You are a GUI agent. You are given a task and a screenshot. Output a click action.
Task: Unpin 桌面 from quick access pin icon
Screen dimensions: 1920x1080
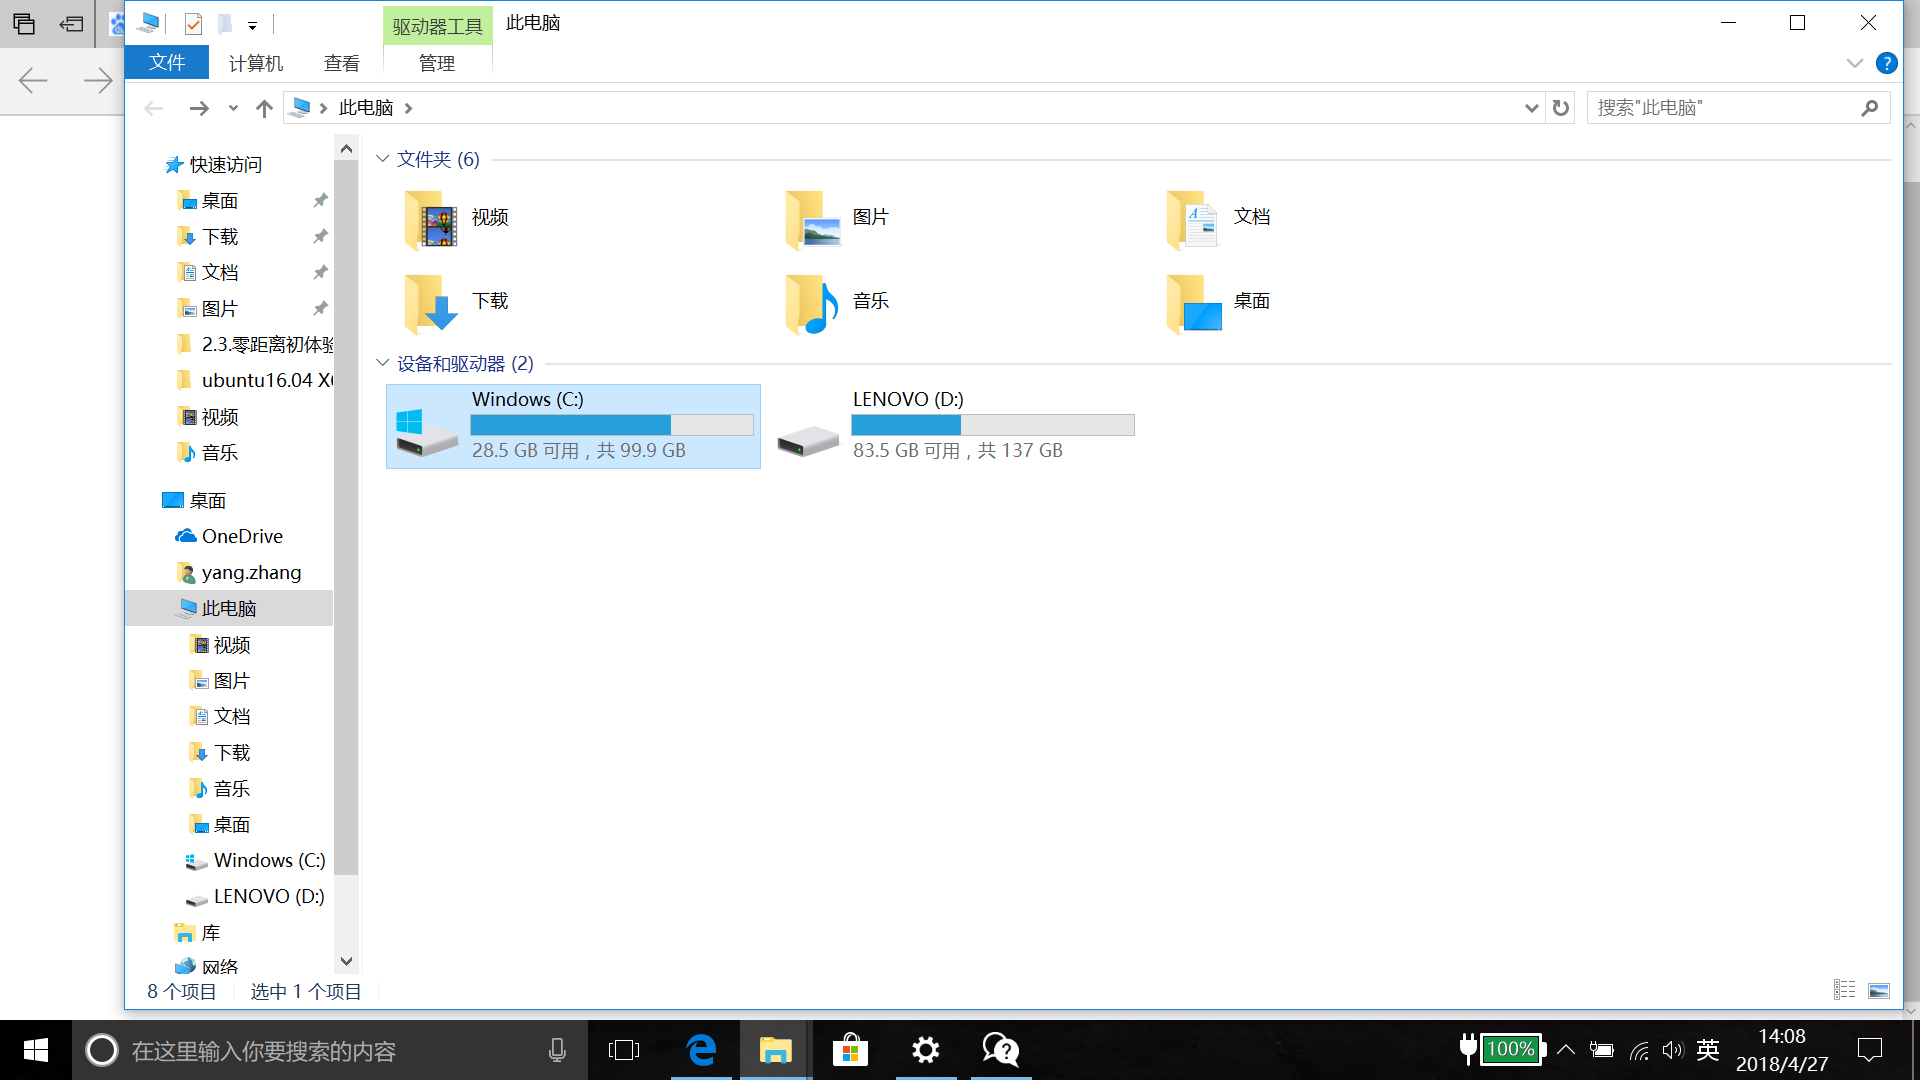click(x=320, y=201)
